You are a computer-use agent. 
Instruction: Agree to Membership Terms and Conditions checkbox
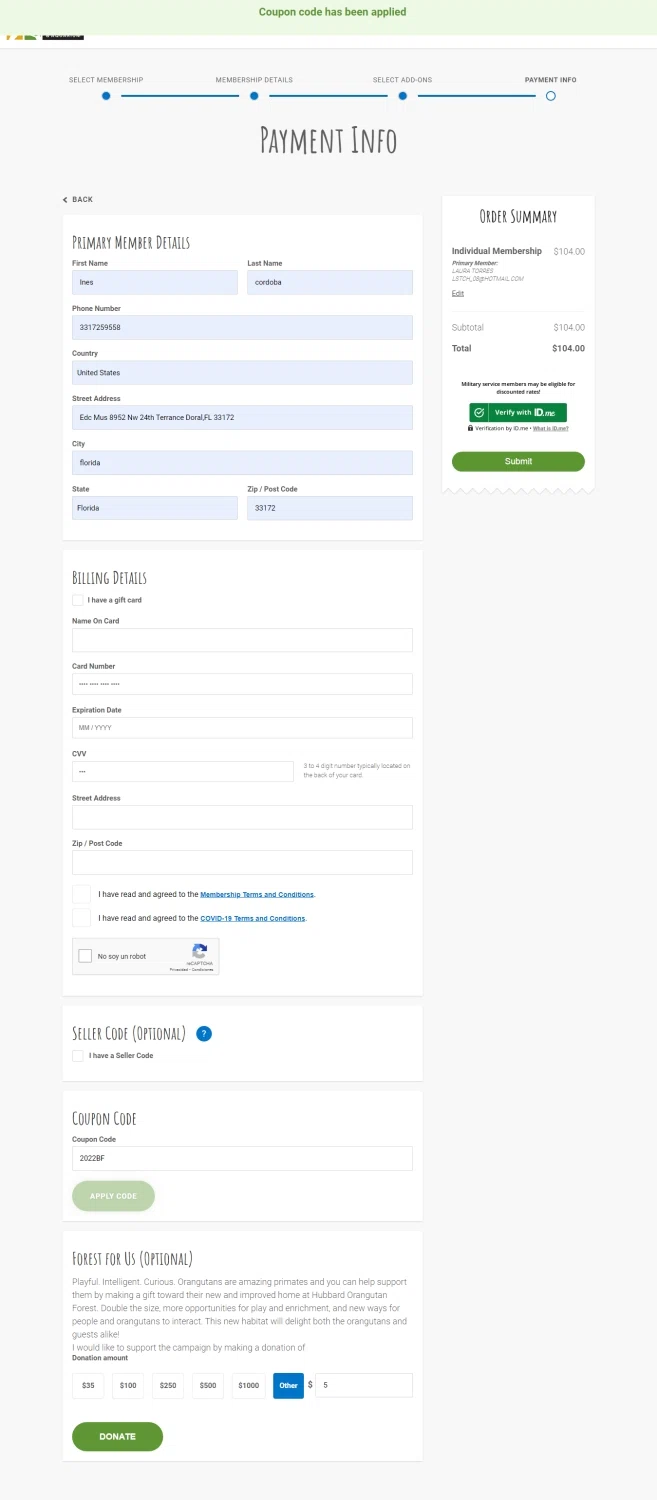81,894
